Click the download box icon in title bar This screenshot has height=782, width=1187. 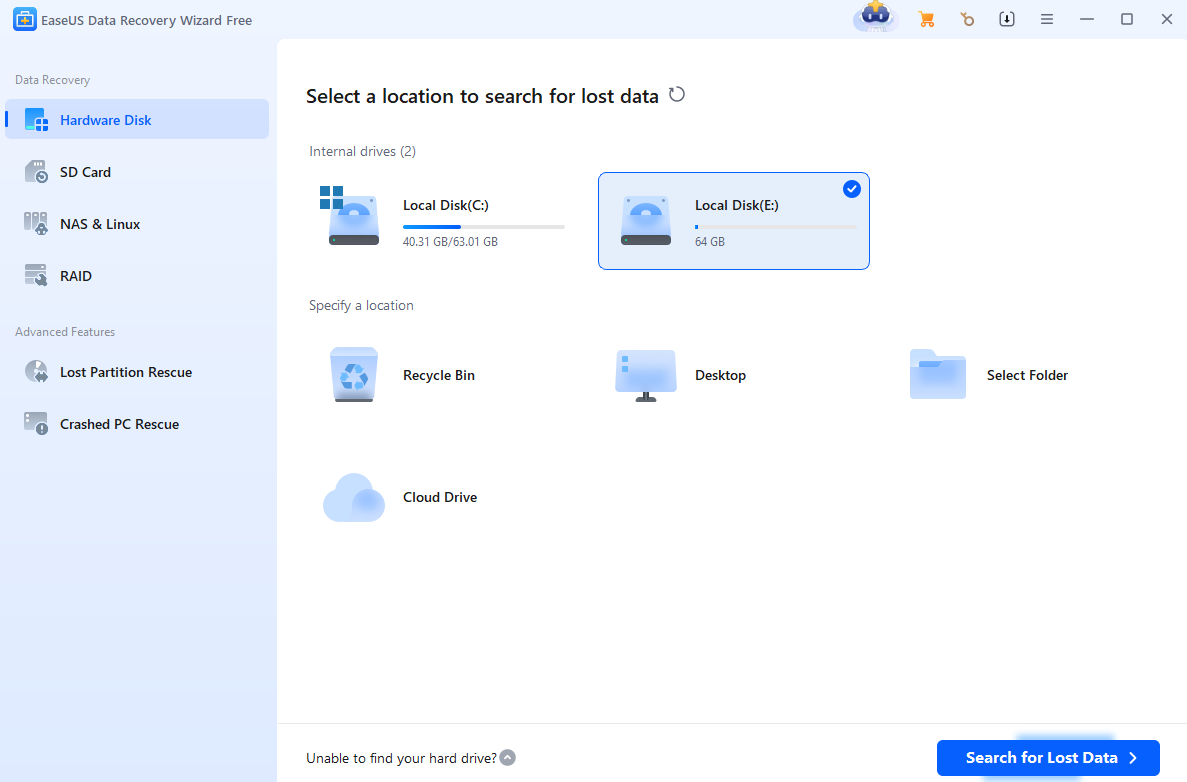point(1007,20)
